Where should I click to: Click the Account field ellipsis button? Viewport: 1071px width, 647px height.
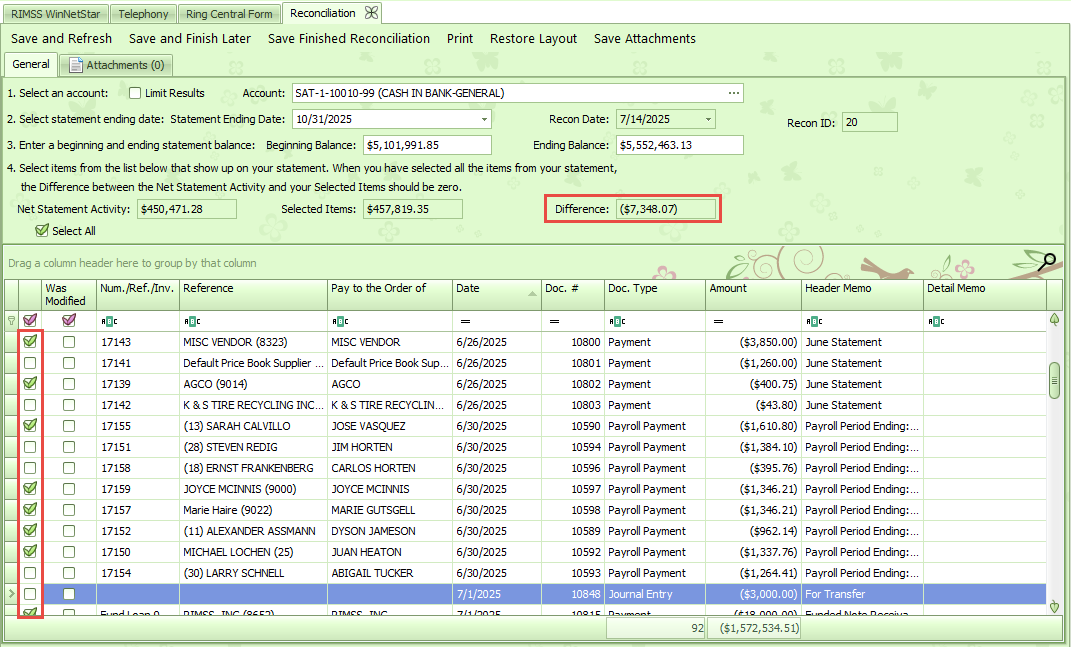coord(734,93)
